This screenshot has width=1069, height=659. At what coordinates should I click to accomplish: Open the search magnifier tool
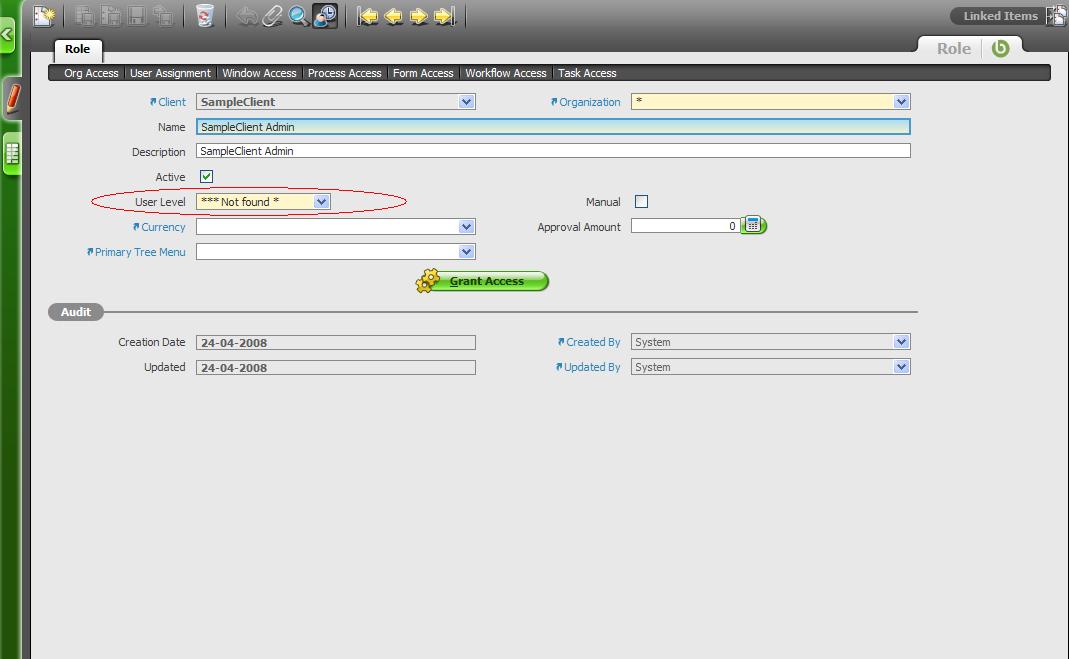298,15
